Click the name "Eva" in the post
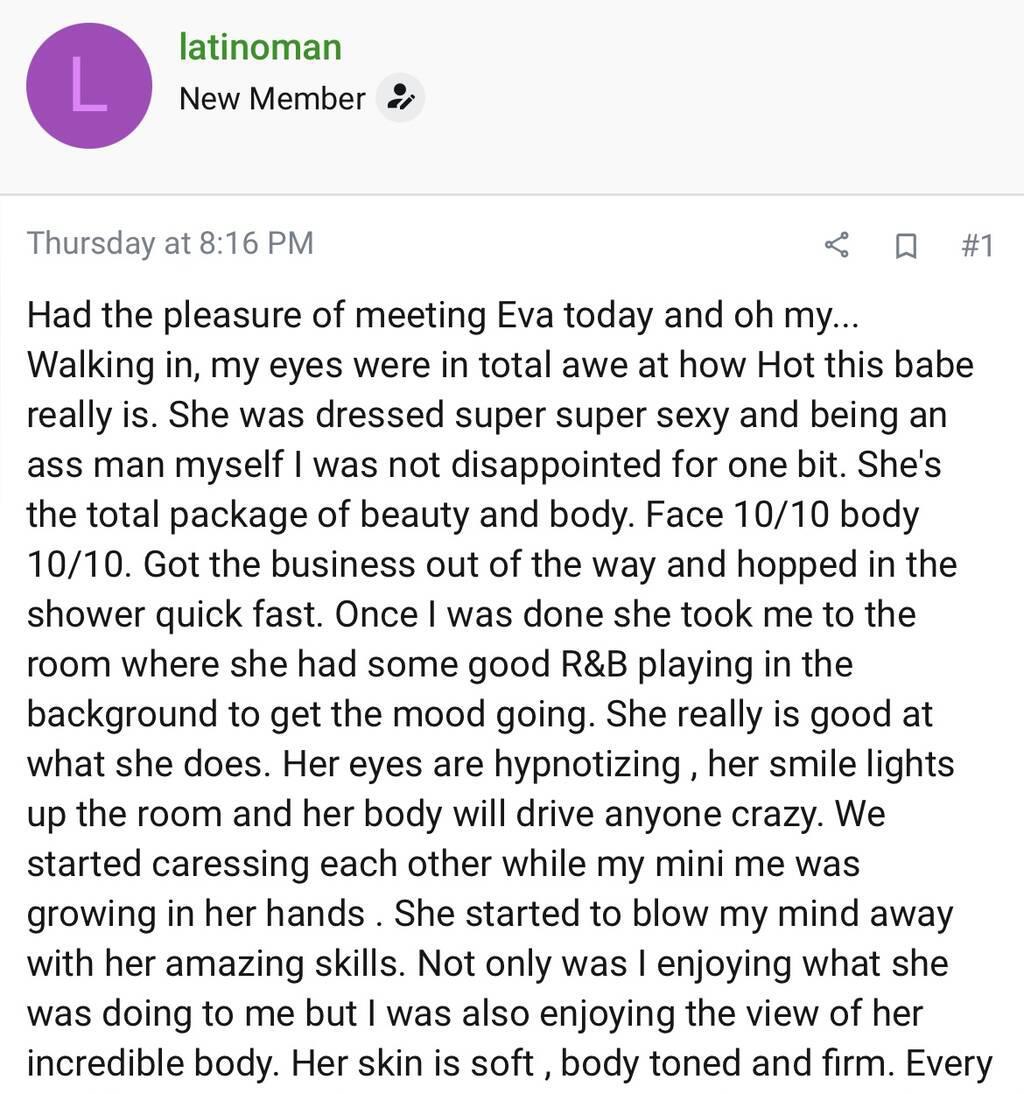 (x=525, y=315)
